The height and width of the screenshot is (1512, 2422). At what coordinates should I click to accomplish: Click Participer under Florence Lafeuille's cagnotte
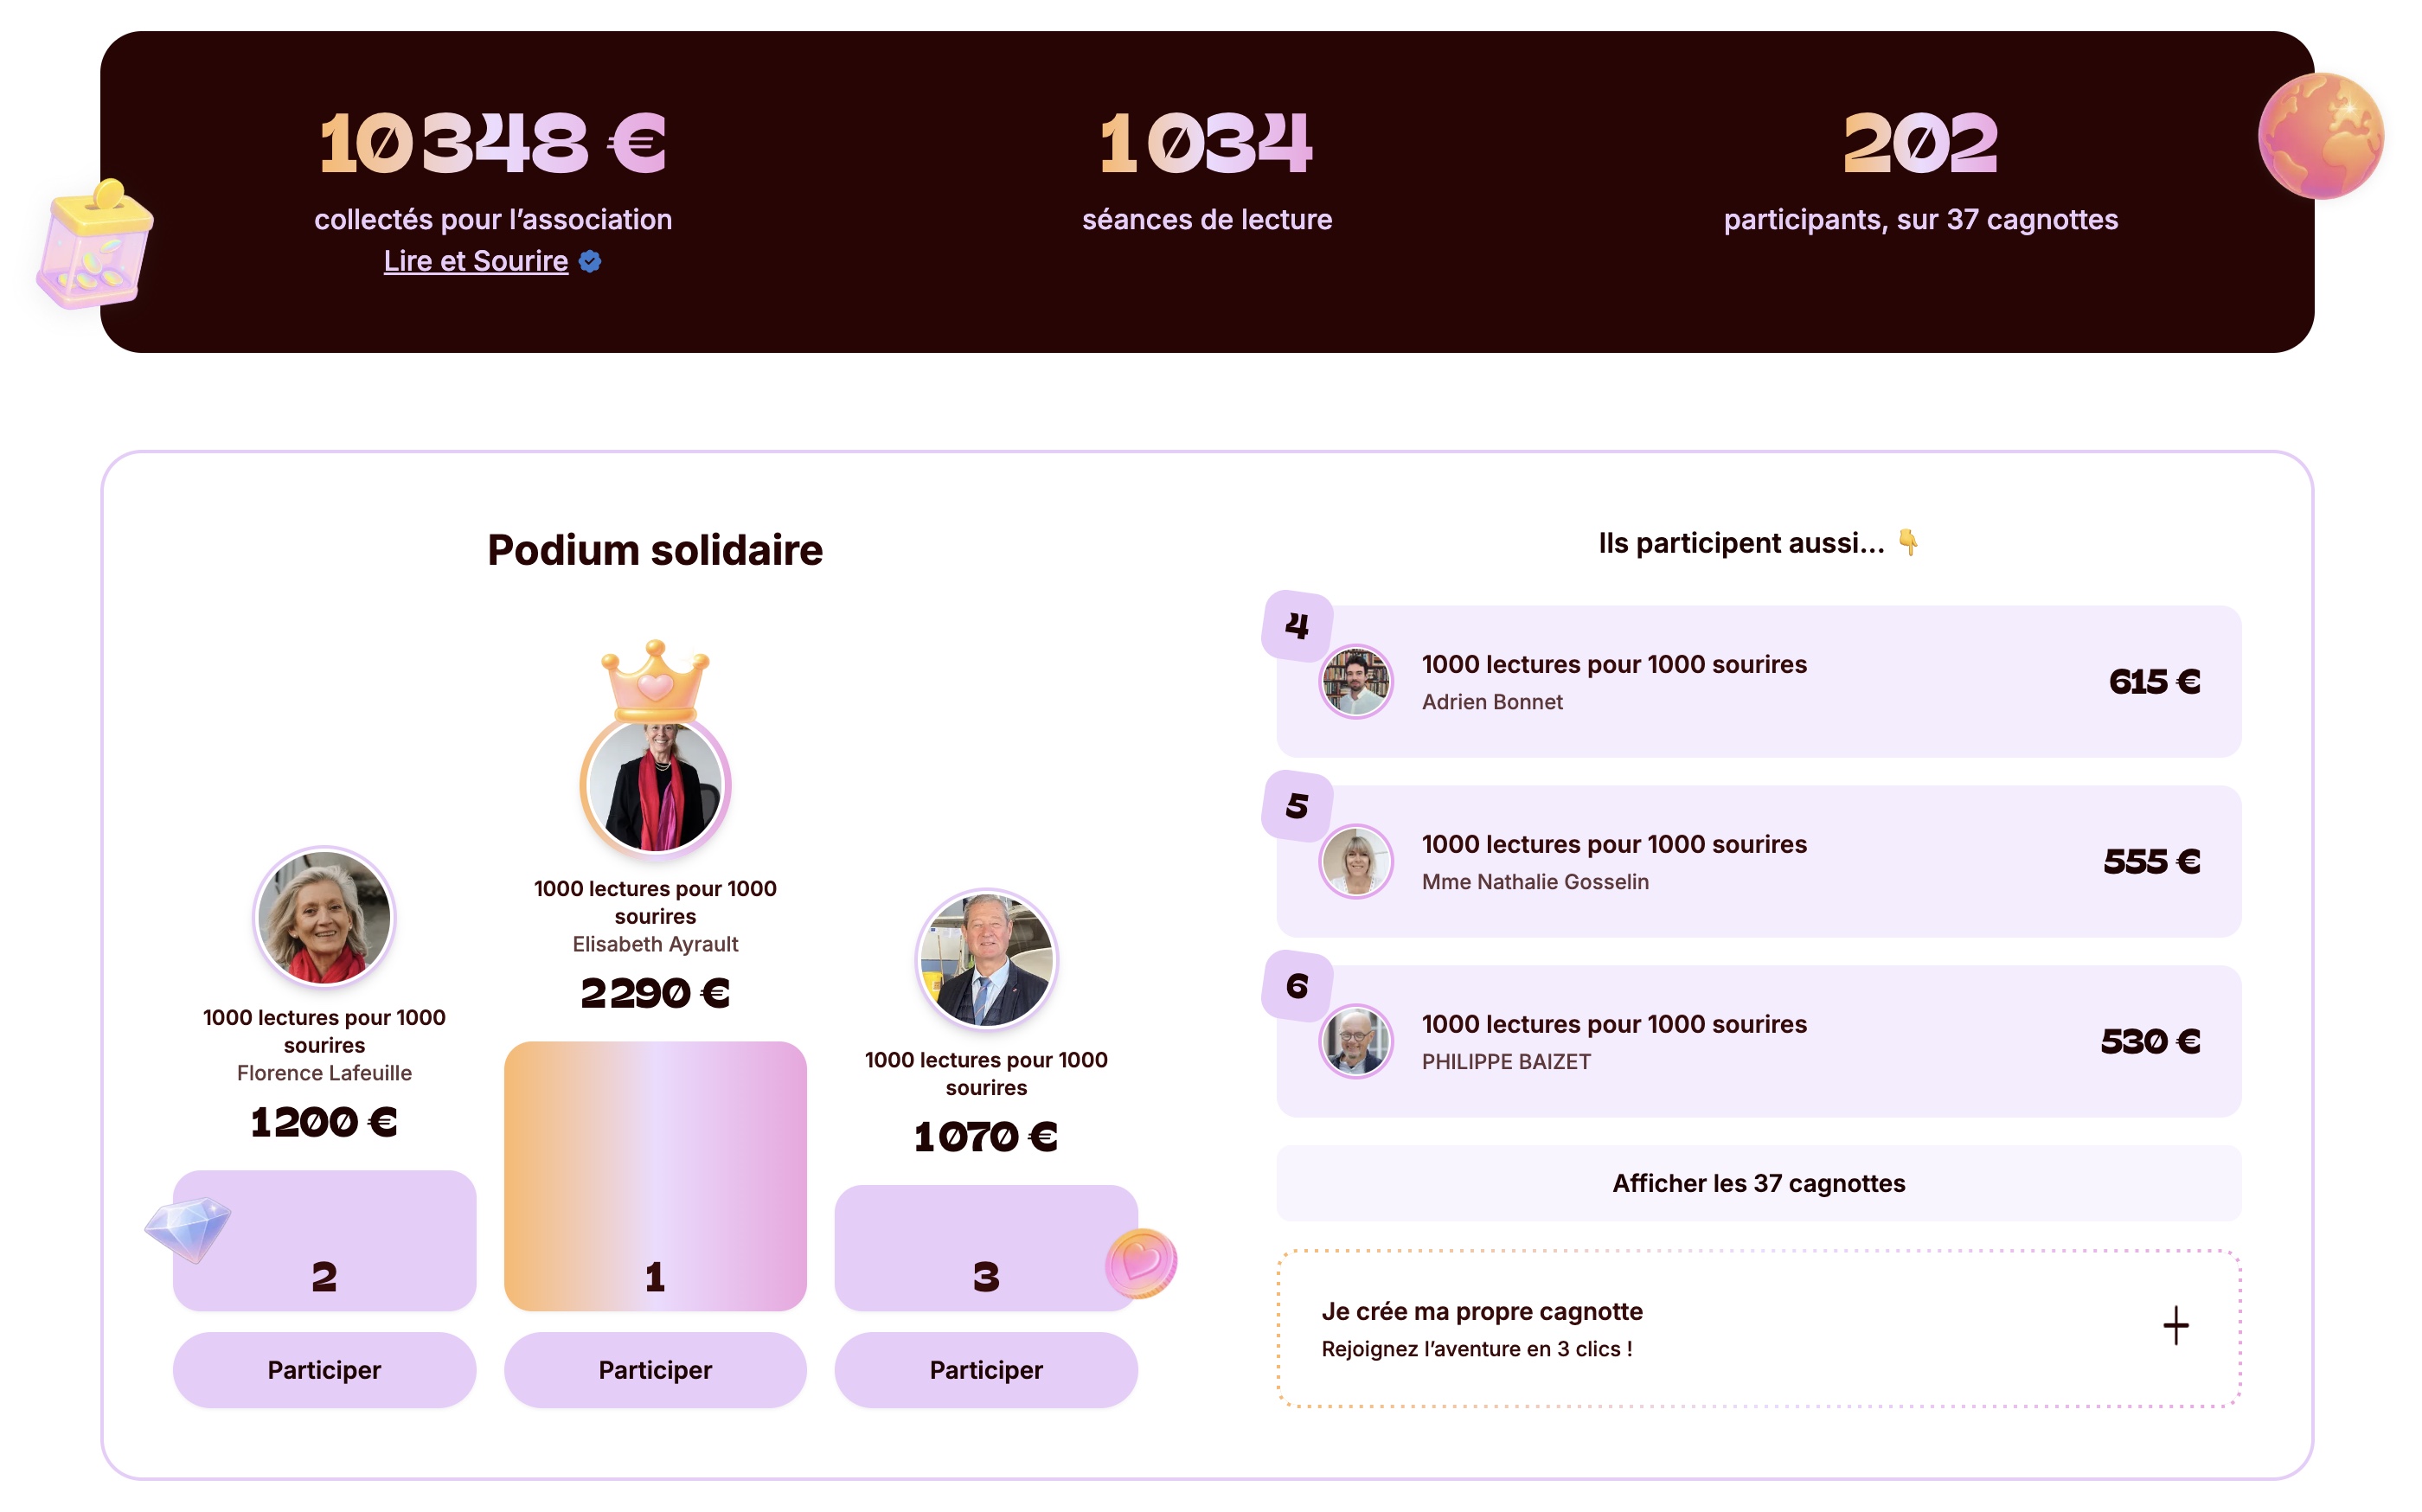pyautogui.click(x=324, y=1370)
